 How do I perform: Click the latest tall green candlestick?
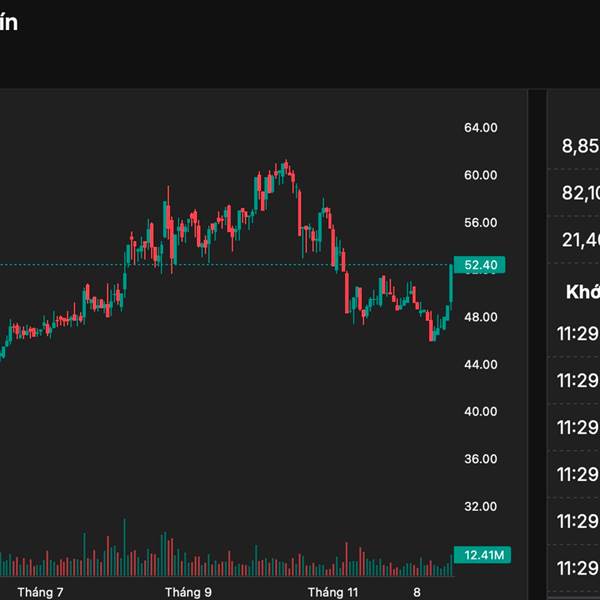pos(451,285)
